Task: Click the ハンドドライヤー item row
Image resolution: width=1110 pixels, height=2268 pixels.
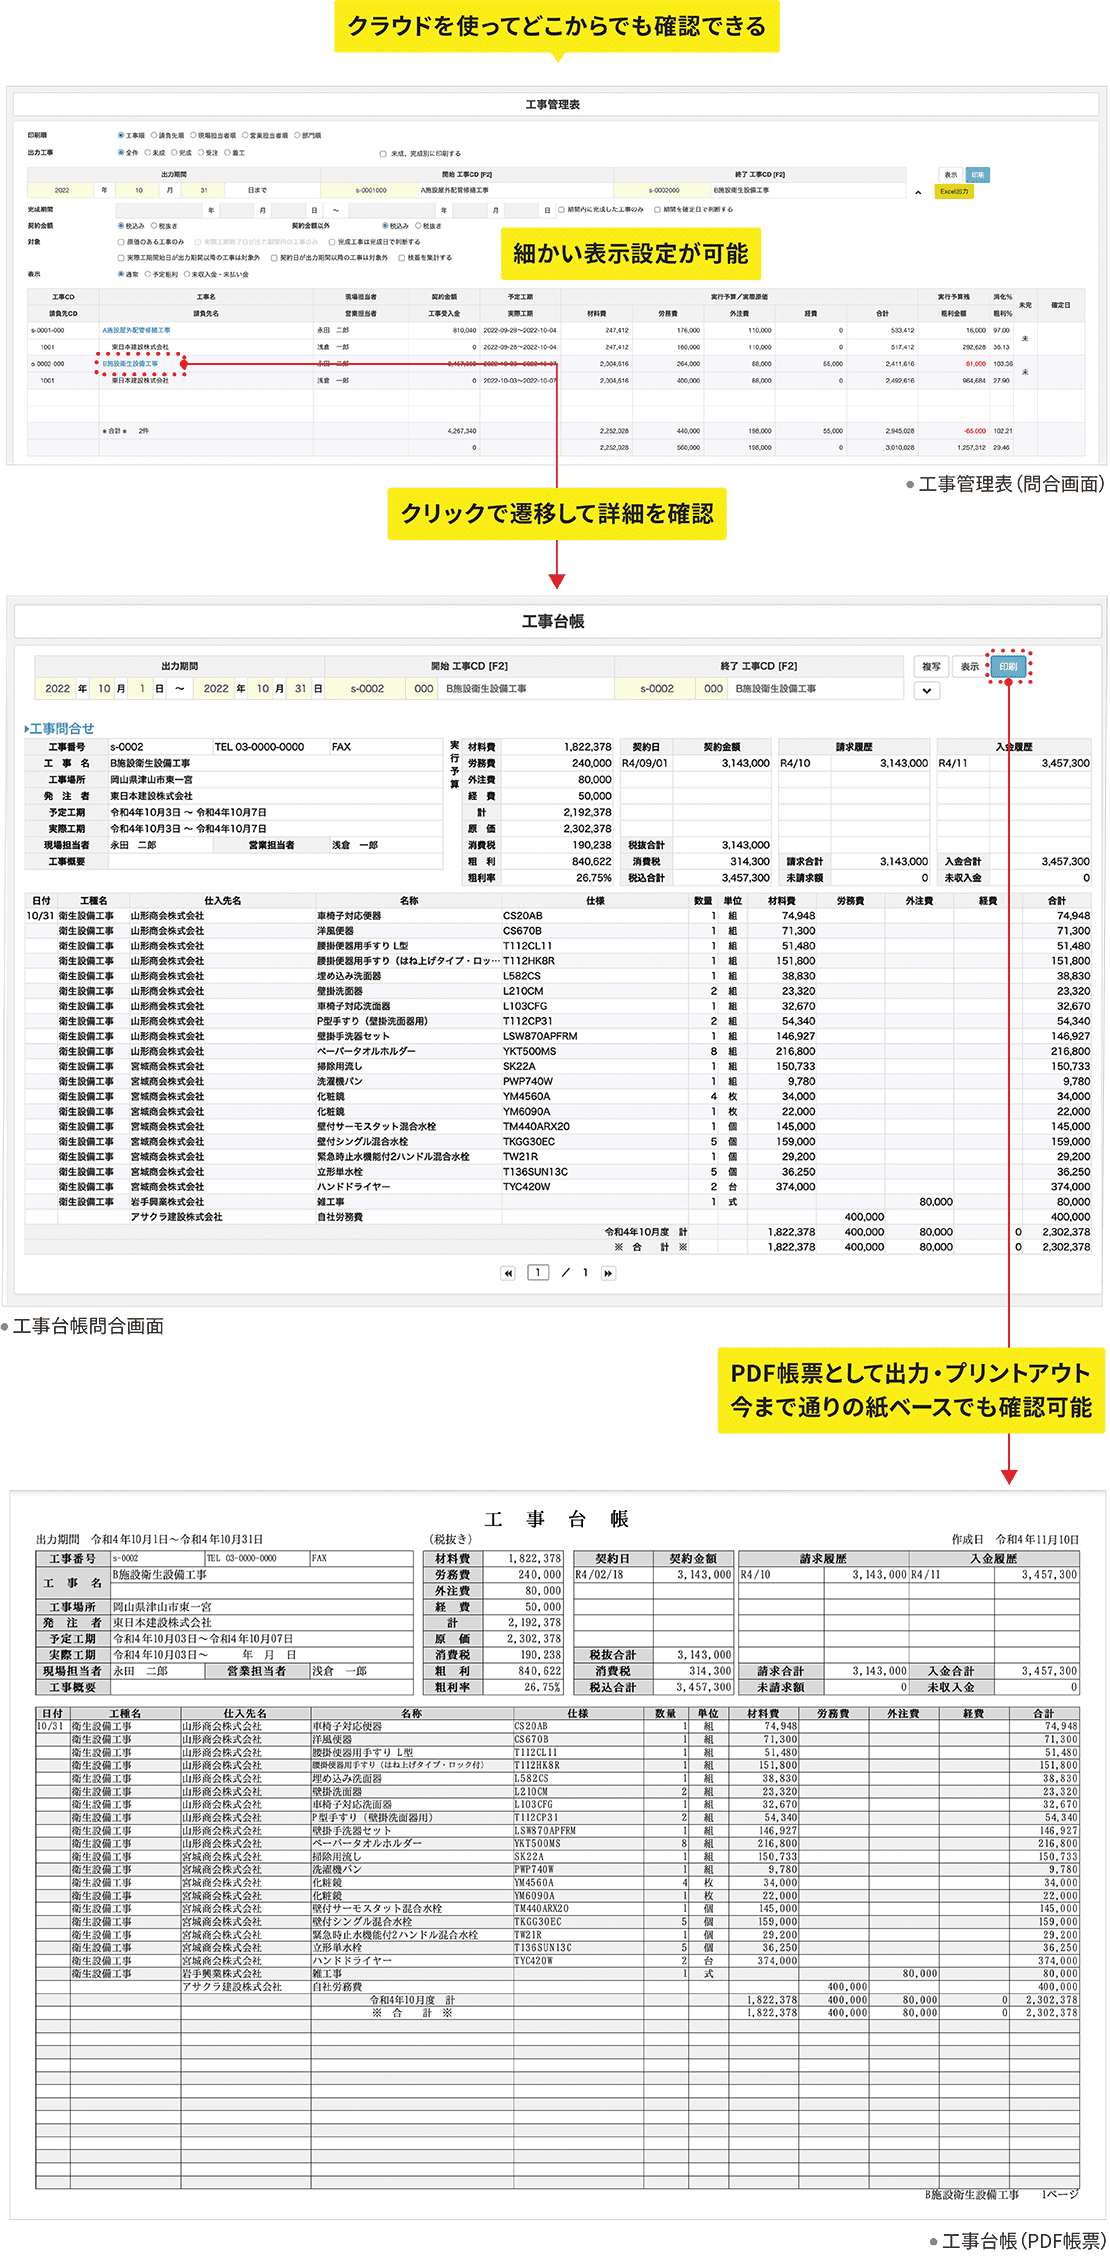Action: coord(558,1187)
